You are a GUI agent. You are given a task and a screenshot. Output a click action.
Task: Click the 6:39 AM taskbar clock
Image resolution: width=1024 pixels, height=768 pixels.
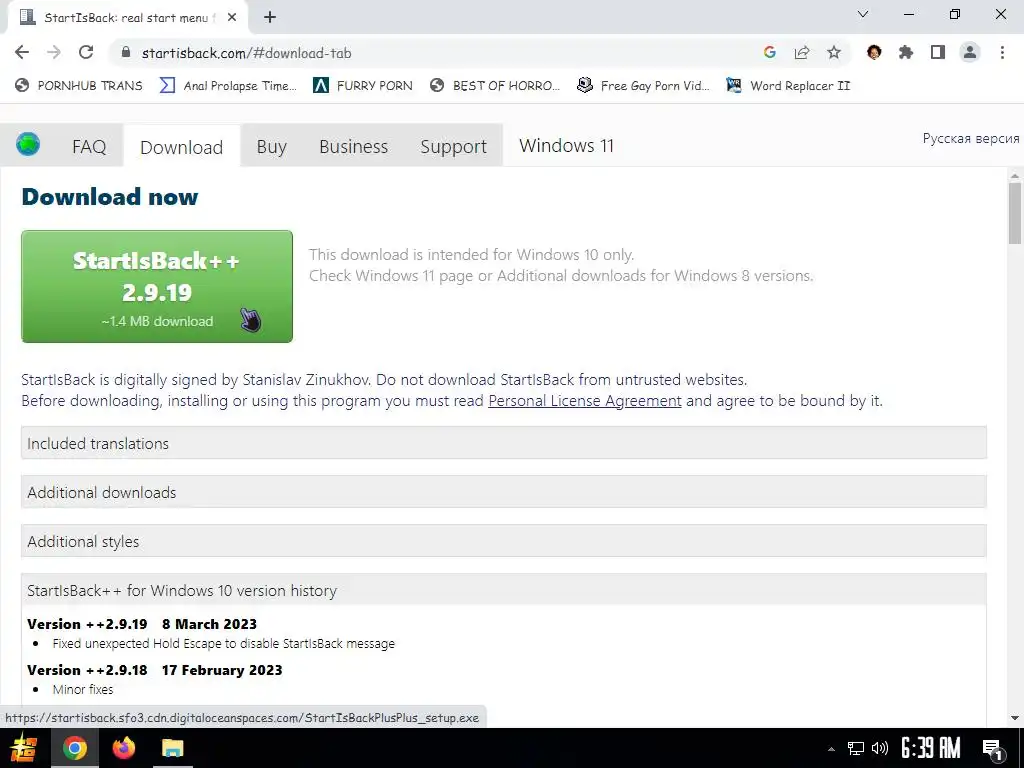point(931,748)
